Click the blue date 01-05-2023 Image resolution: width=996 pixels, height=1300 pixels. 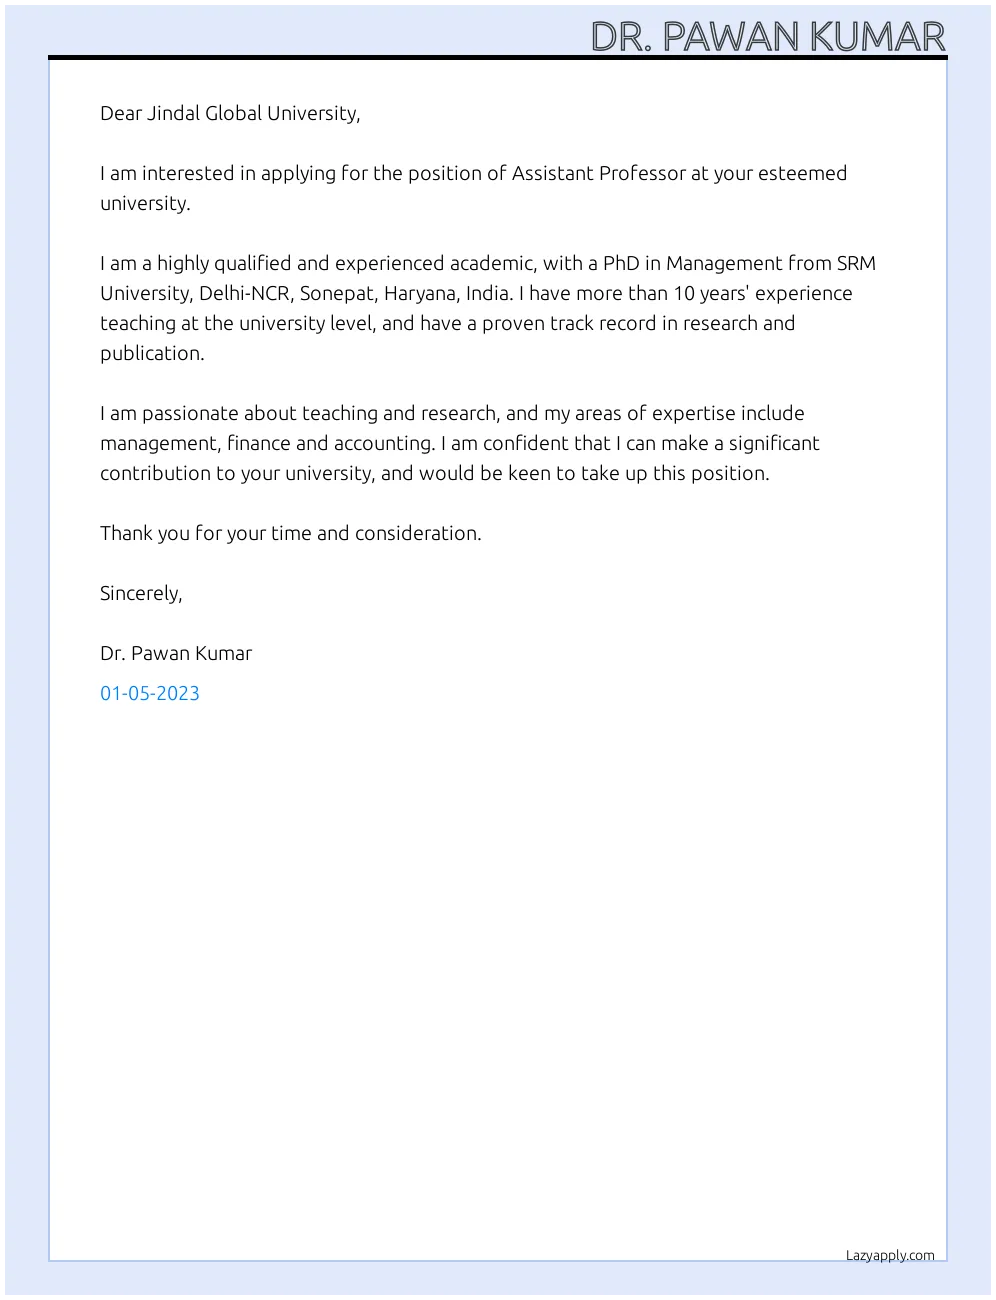pyautogui.click(x=150, y=693)
